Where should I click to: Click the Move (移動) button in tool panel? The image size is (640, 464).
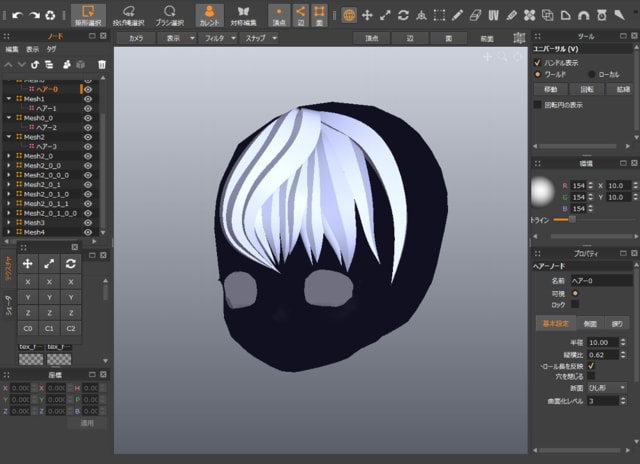point(551,89)
